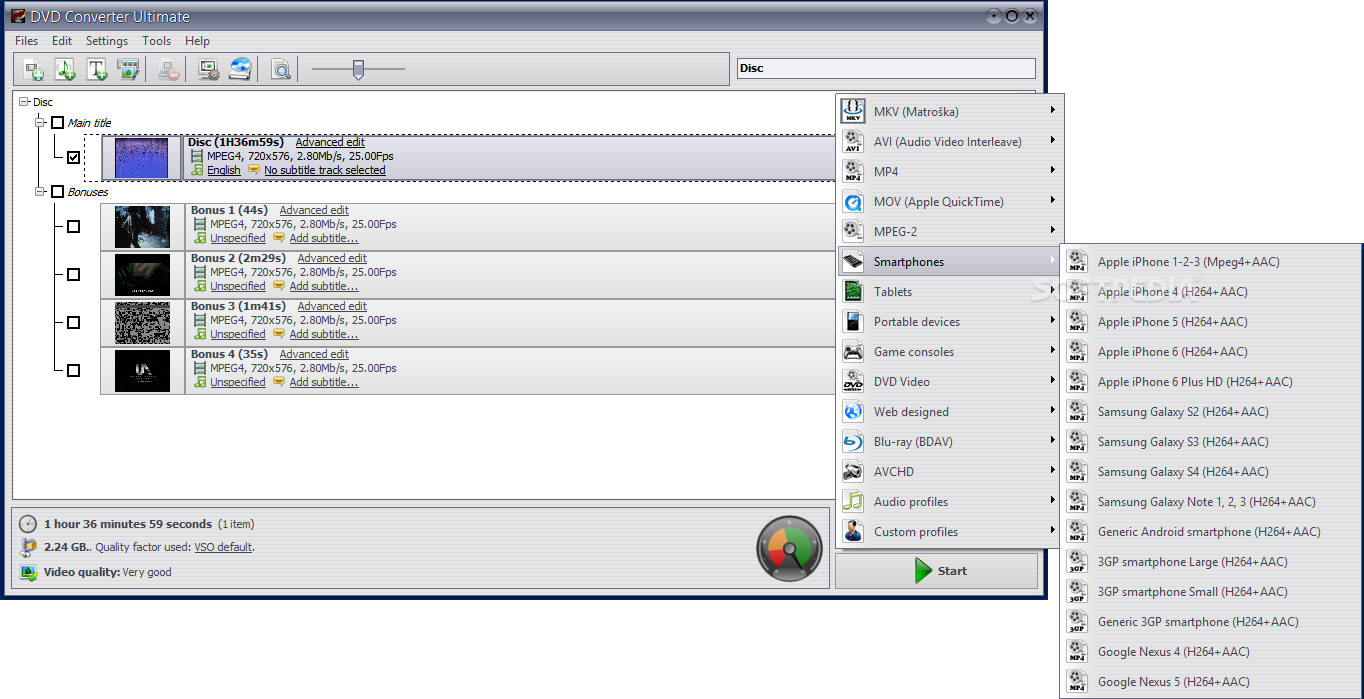Choose Generic Android smartphone profile

[x=1211, y=531]
